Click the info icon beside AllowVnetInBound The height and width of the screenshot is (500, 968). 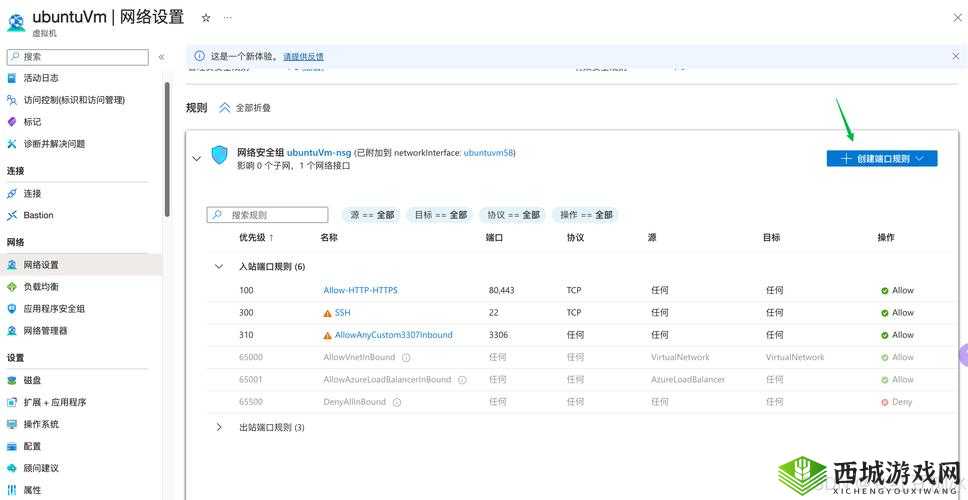pos(406,357)
